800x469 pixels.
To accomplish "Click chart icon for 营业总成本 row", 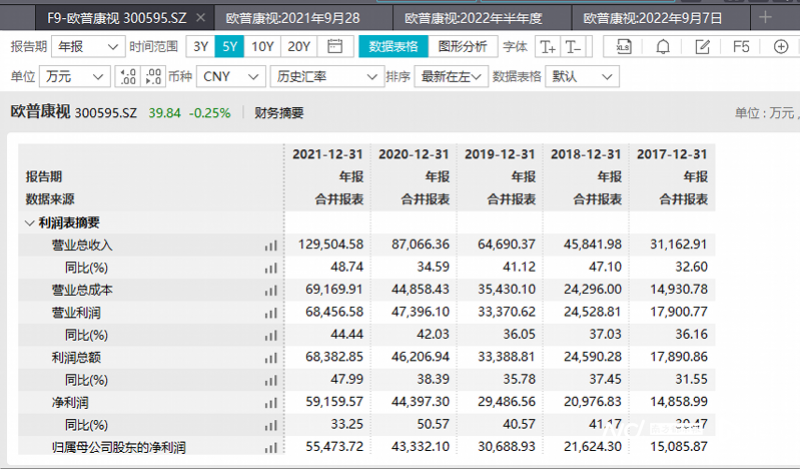I will tap(271, 290).
